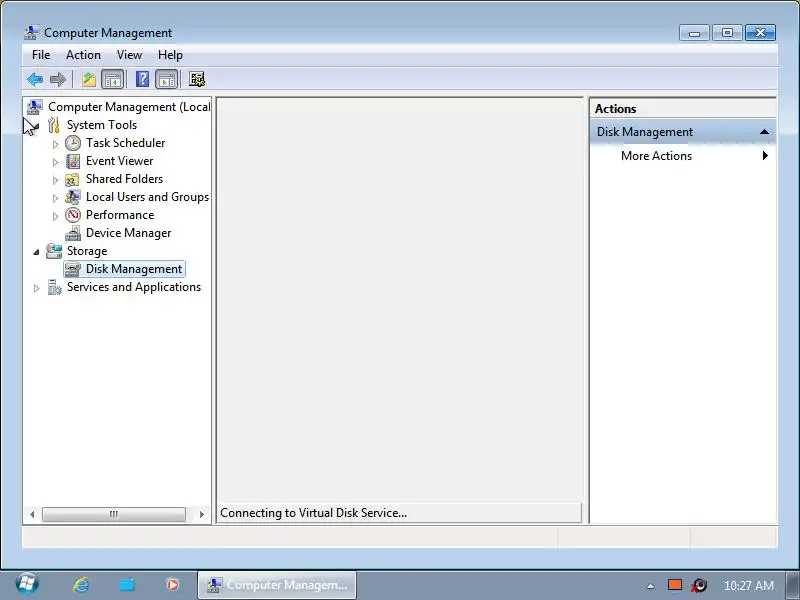This screenshot has width=800, height=600.
Task: Click the orange tray icon
Action: 675,585
